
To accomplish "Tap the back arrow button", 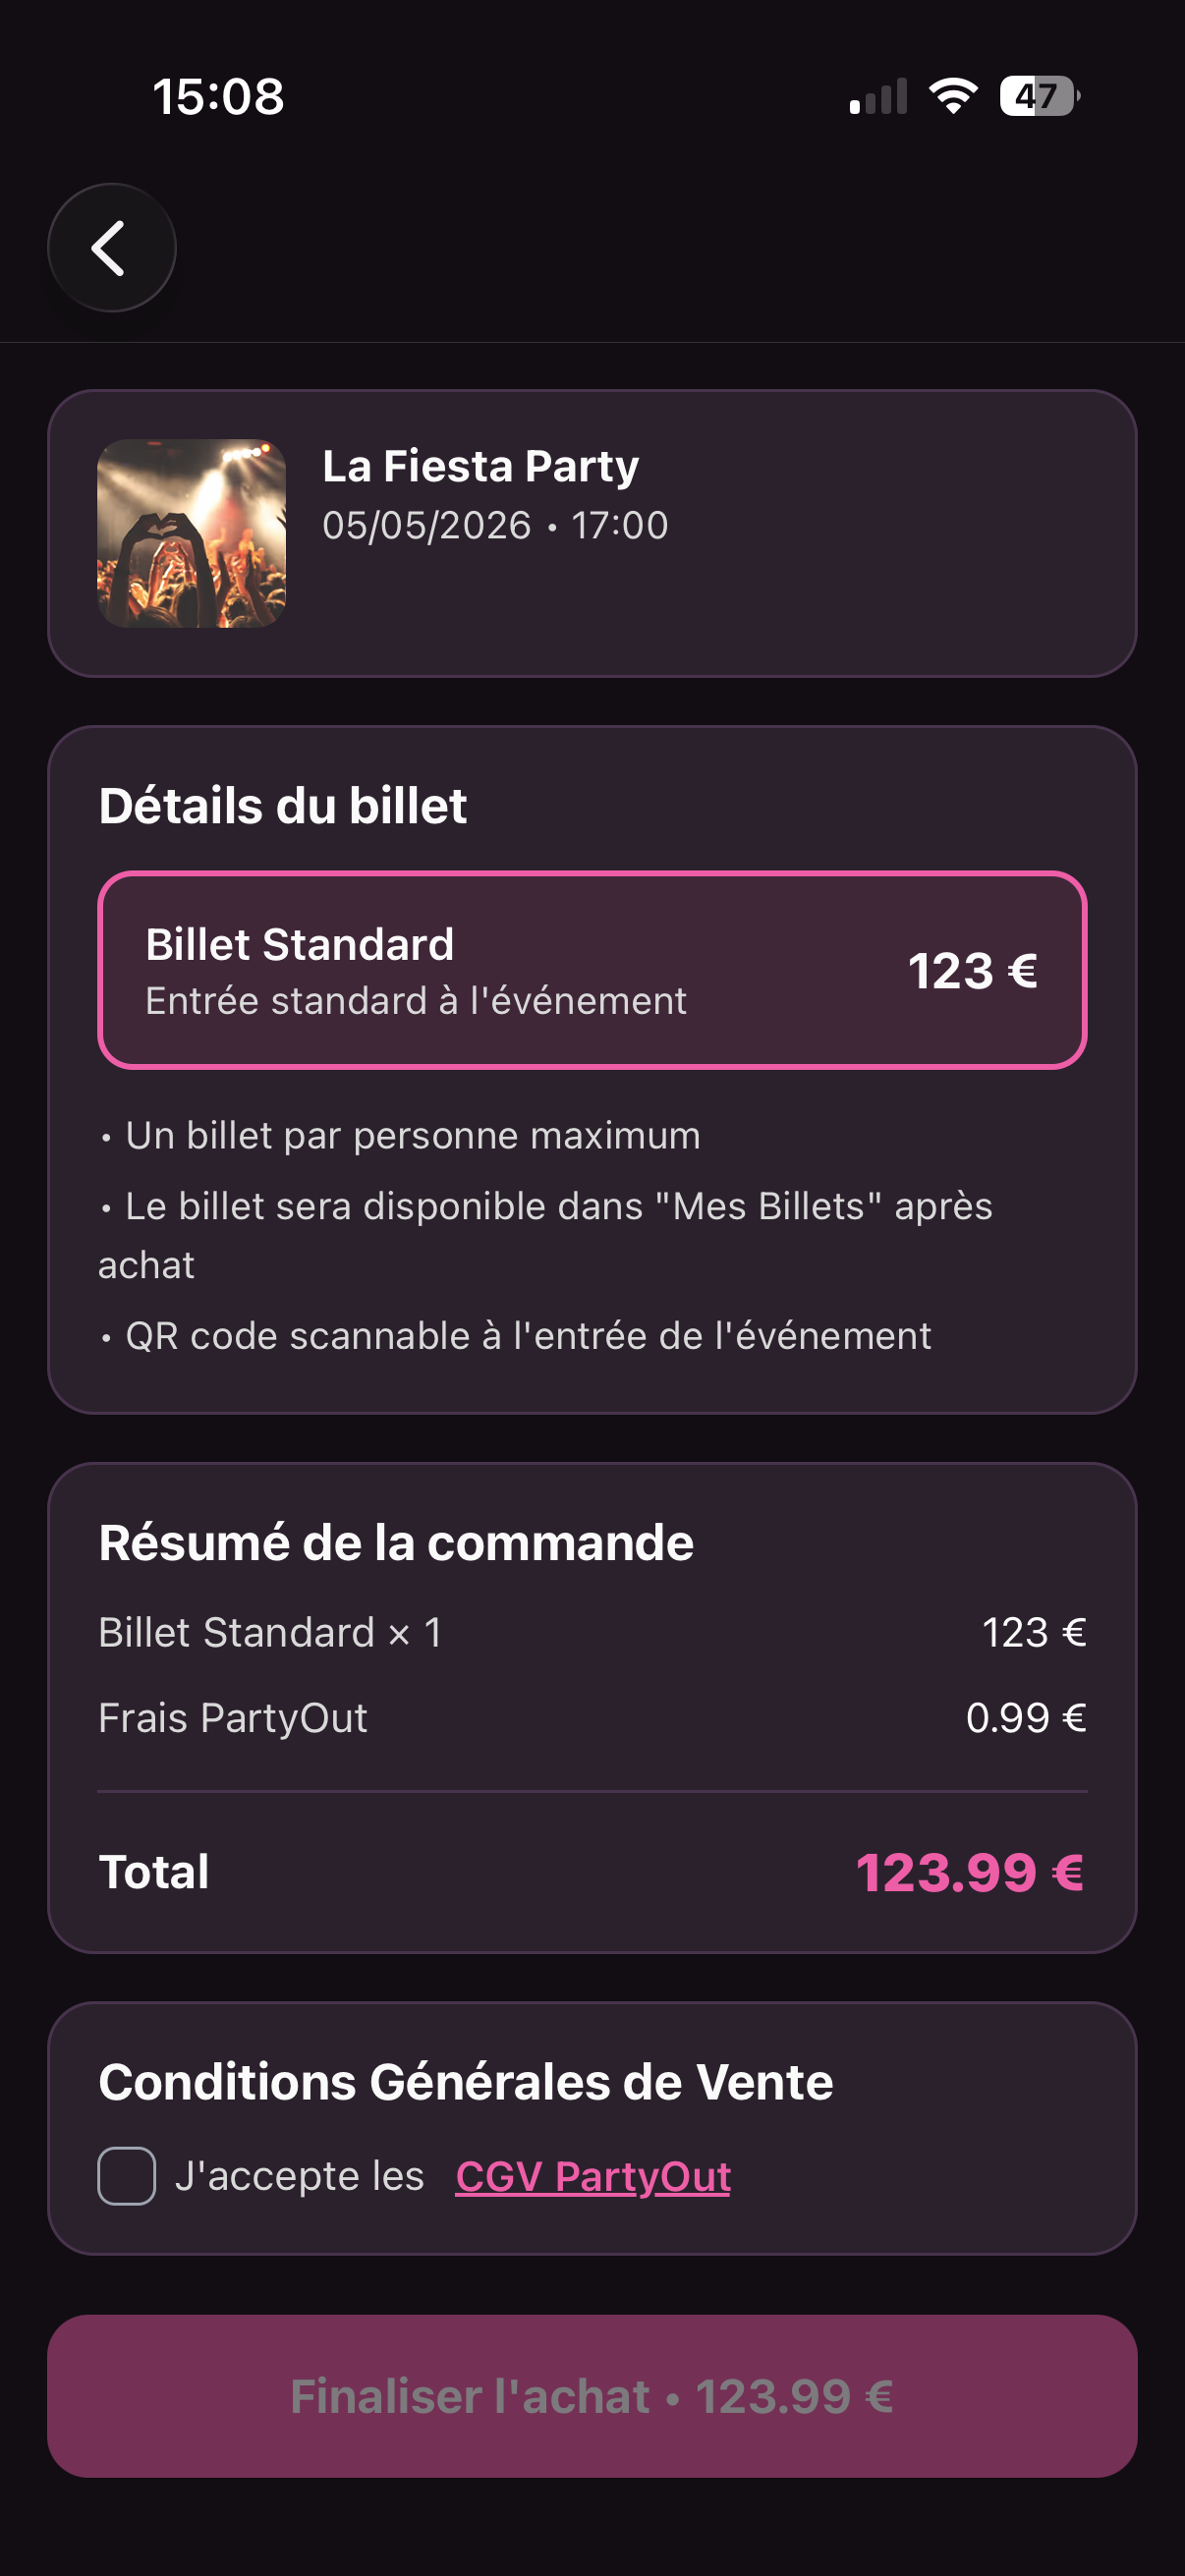I will pos(112,247).
